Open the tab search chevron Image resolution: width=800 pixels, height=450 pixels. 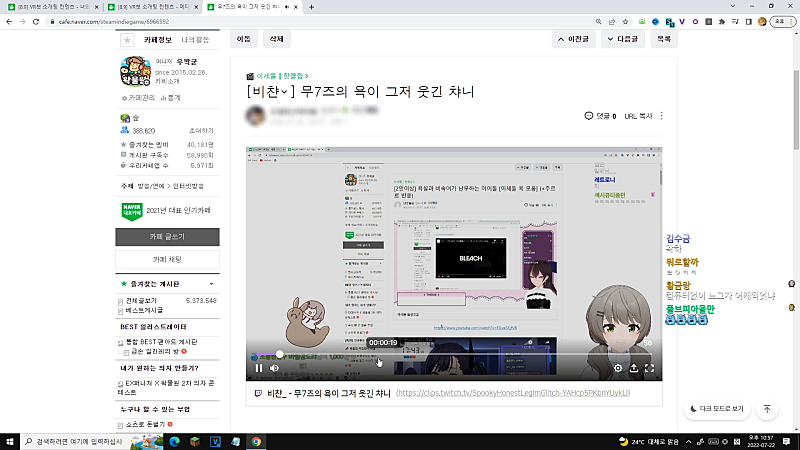pos(733,6)
